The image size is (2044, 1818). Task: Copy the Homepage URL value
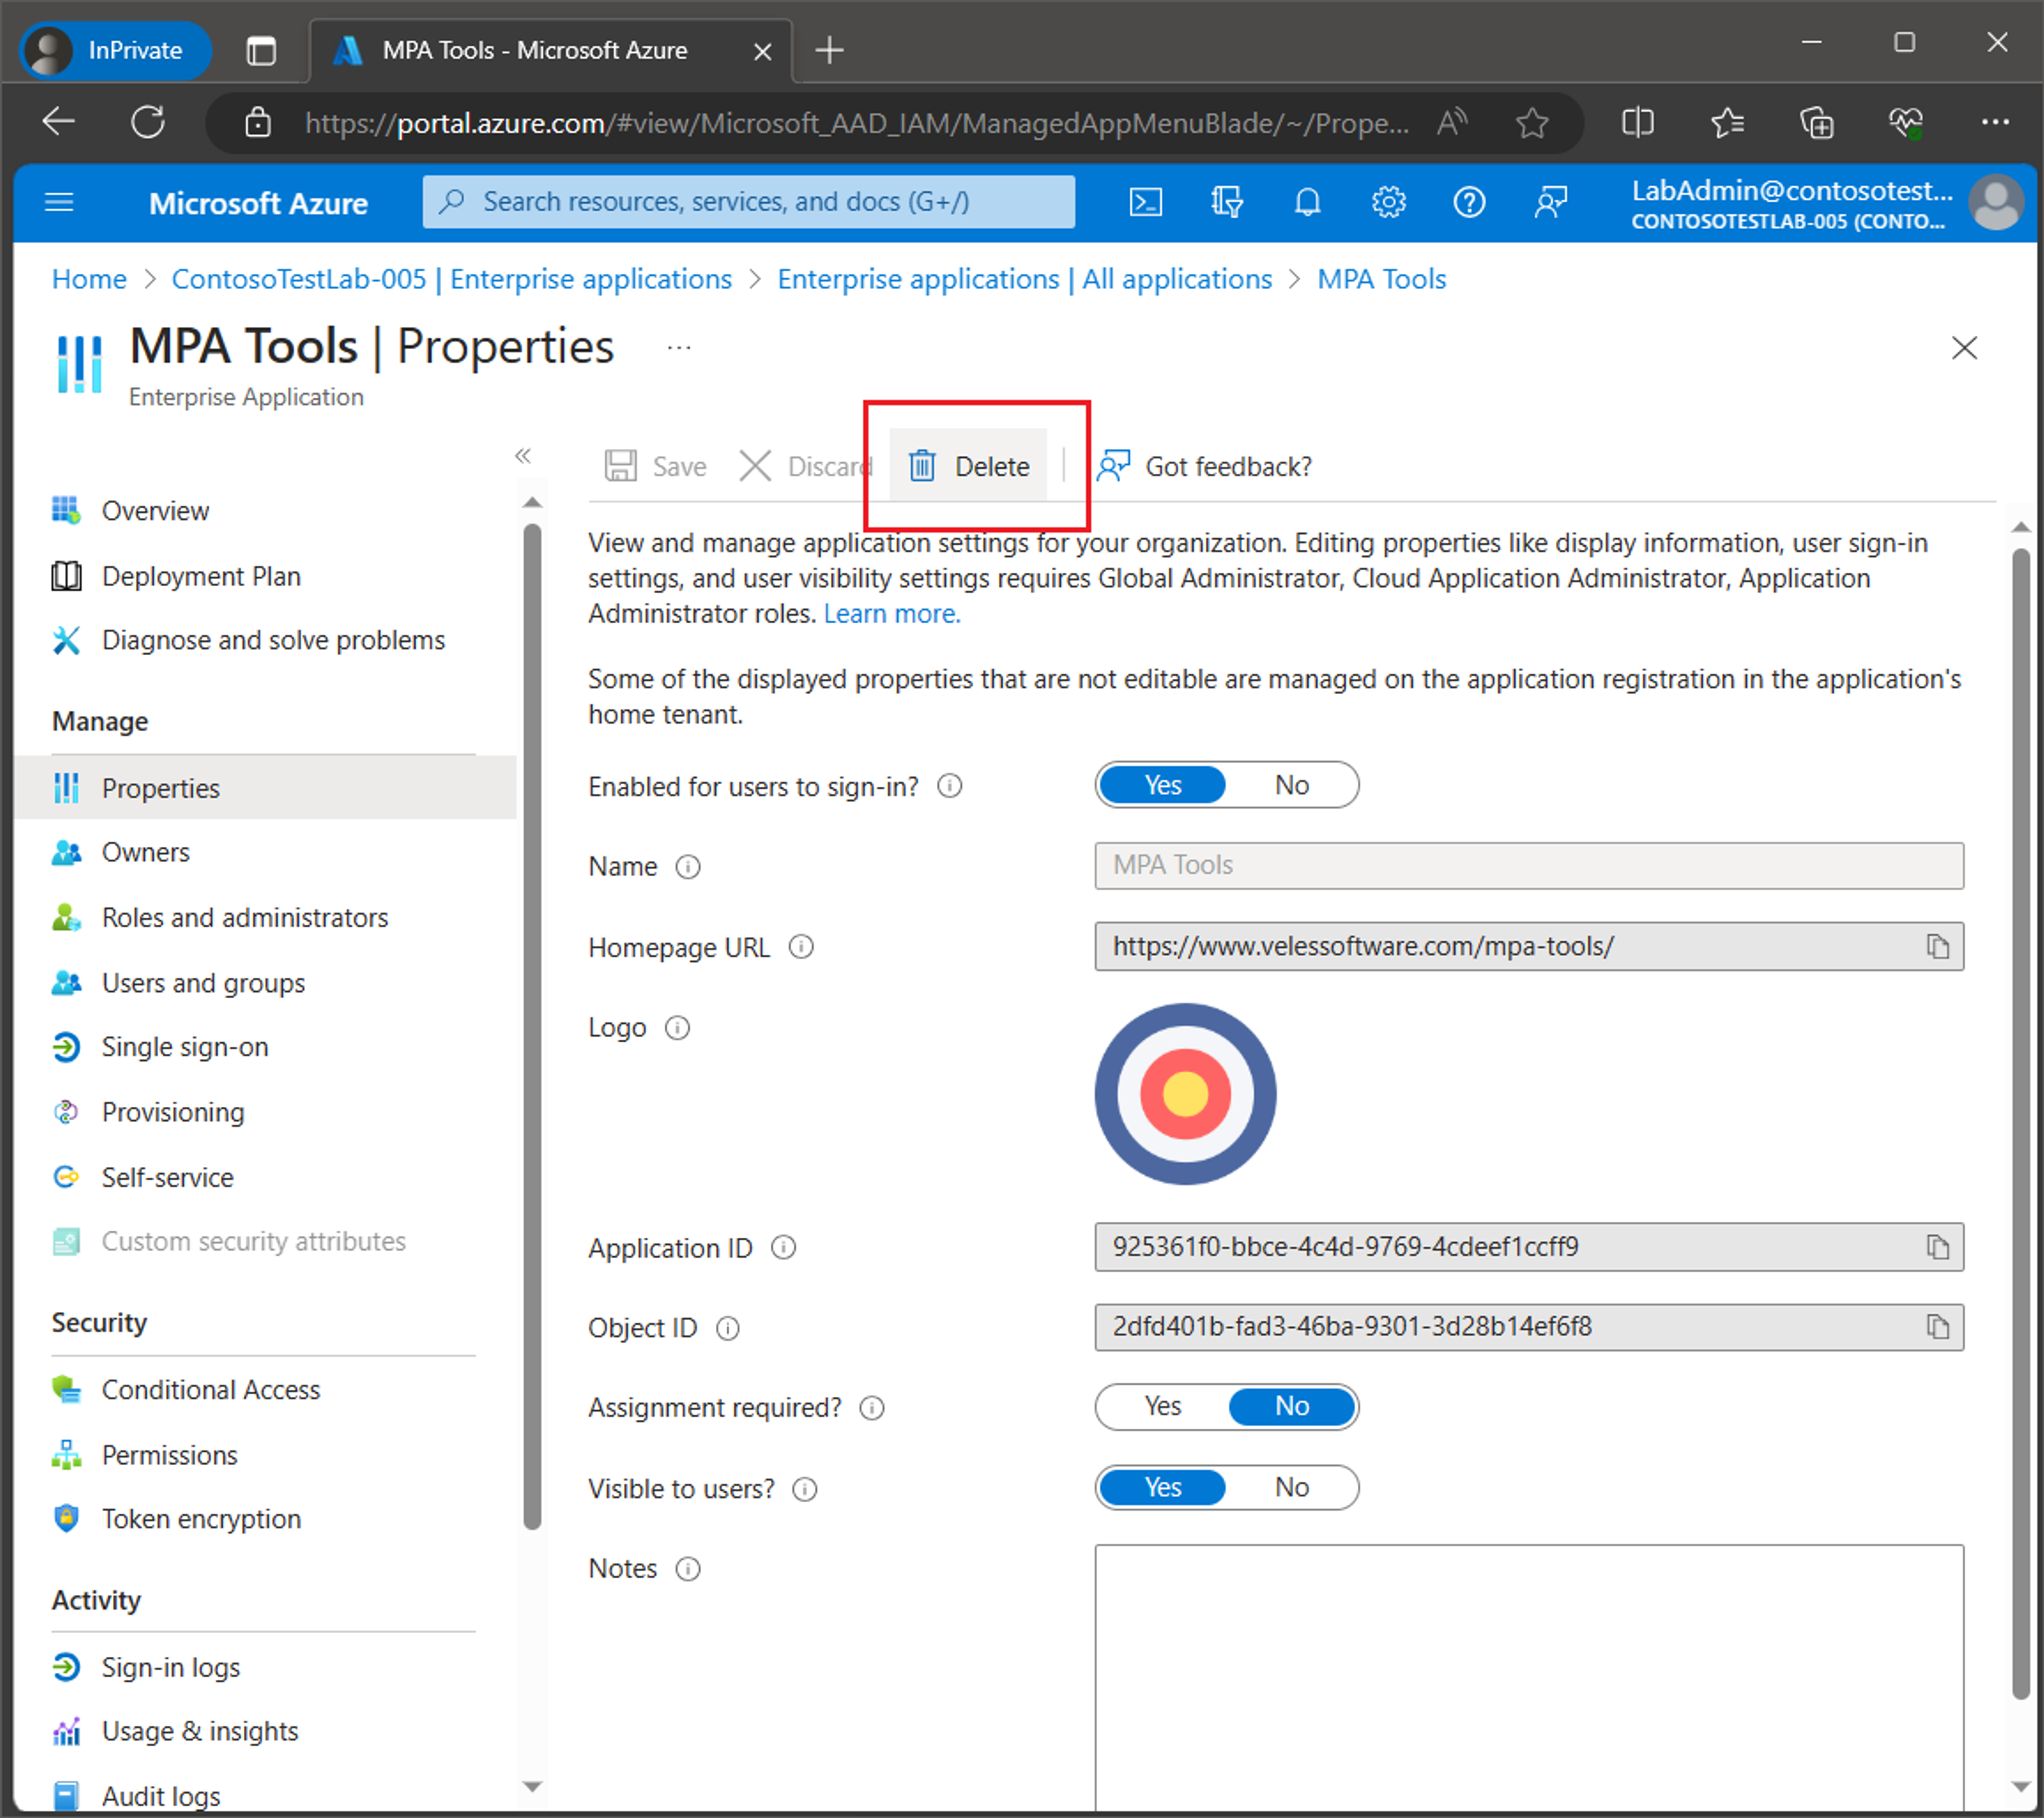click(1938, 946)
